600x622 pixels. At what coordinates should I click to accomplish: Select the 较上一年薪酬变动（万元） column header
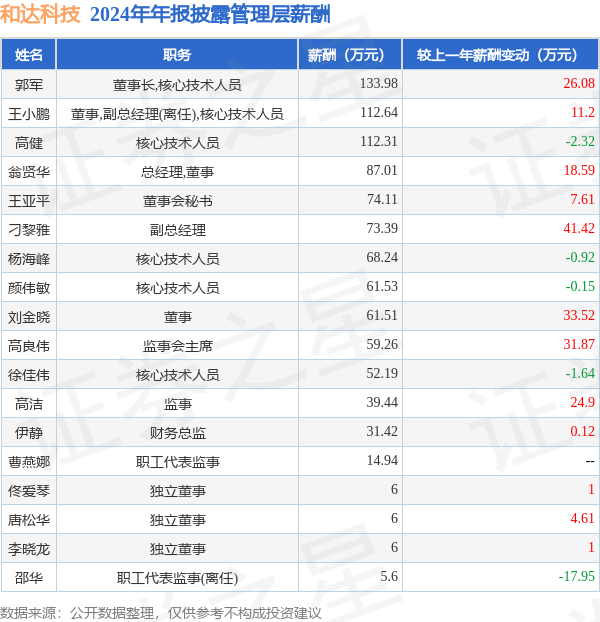tap(500, 55)
